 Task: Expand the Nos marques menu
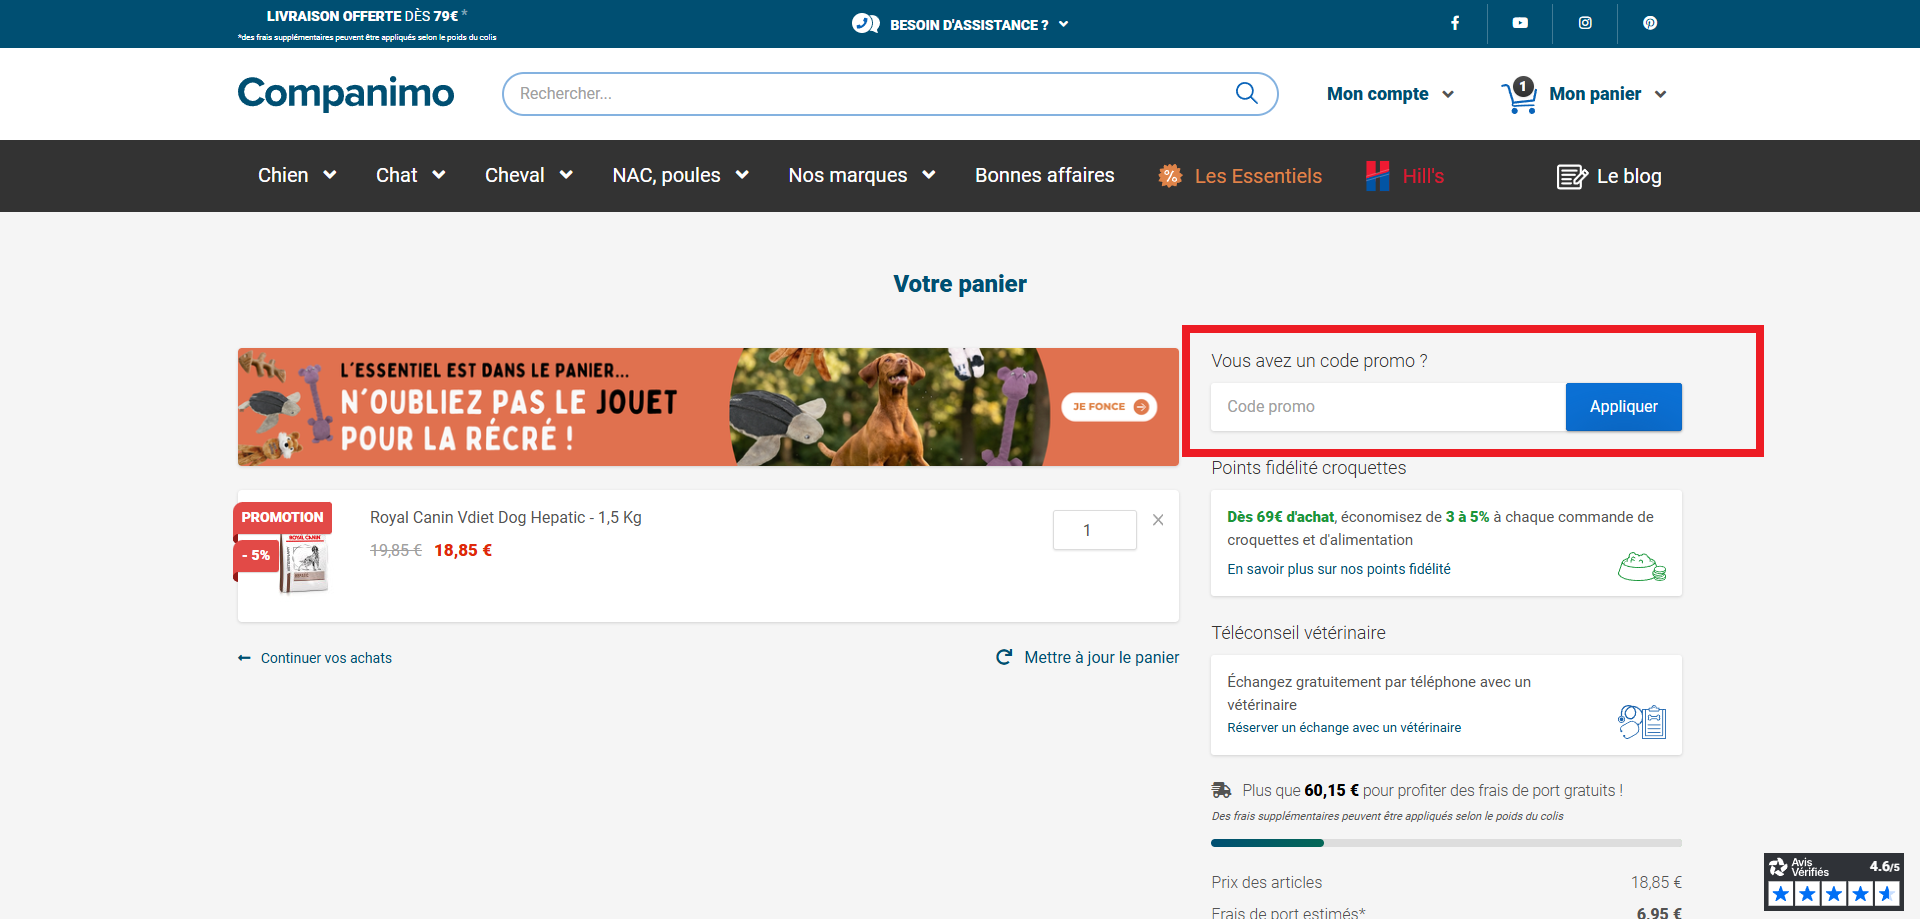click(862, 175)
